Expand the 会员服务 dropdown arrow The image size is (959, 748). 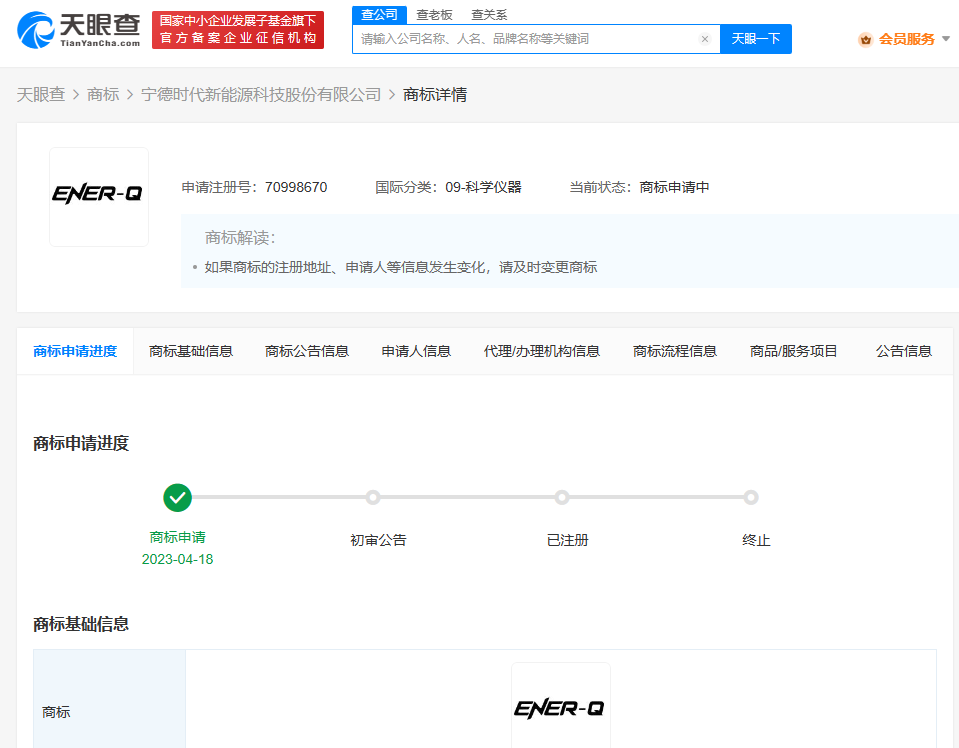click(946, 39)
